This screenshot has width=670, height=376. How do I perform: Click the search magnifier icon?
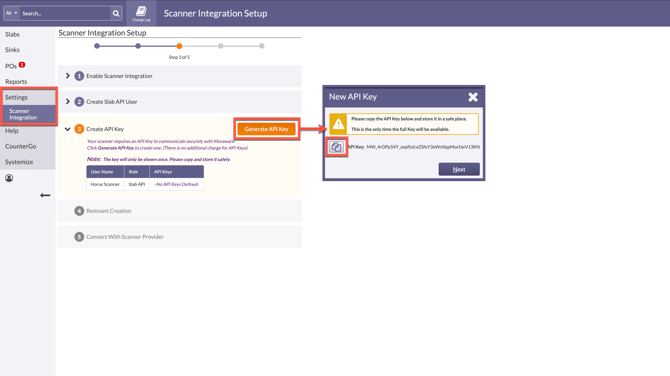coord(116,13)
